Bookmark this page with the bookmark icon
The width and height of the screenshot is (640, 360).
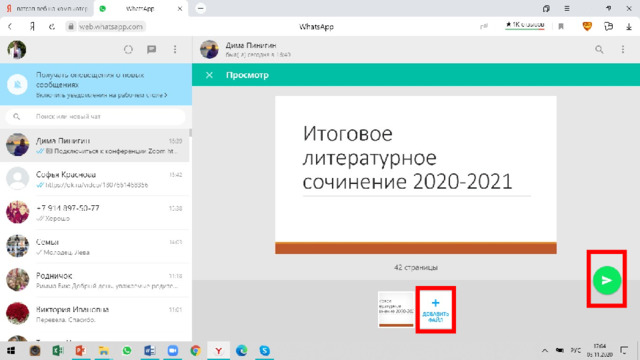coord(561,27)
